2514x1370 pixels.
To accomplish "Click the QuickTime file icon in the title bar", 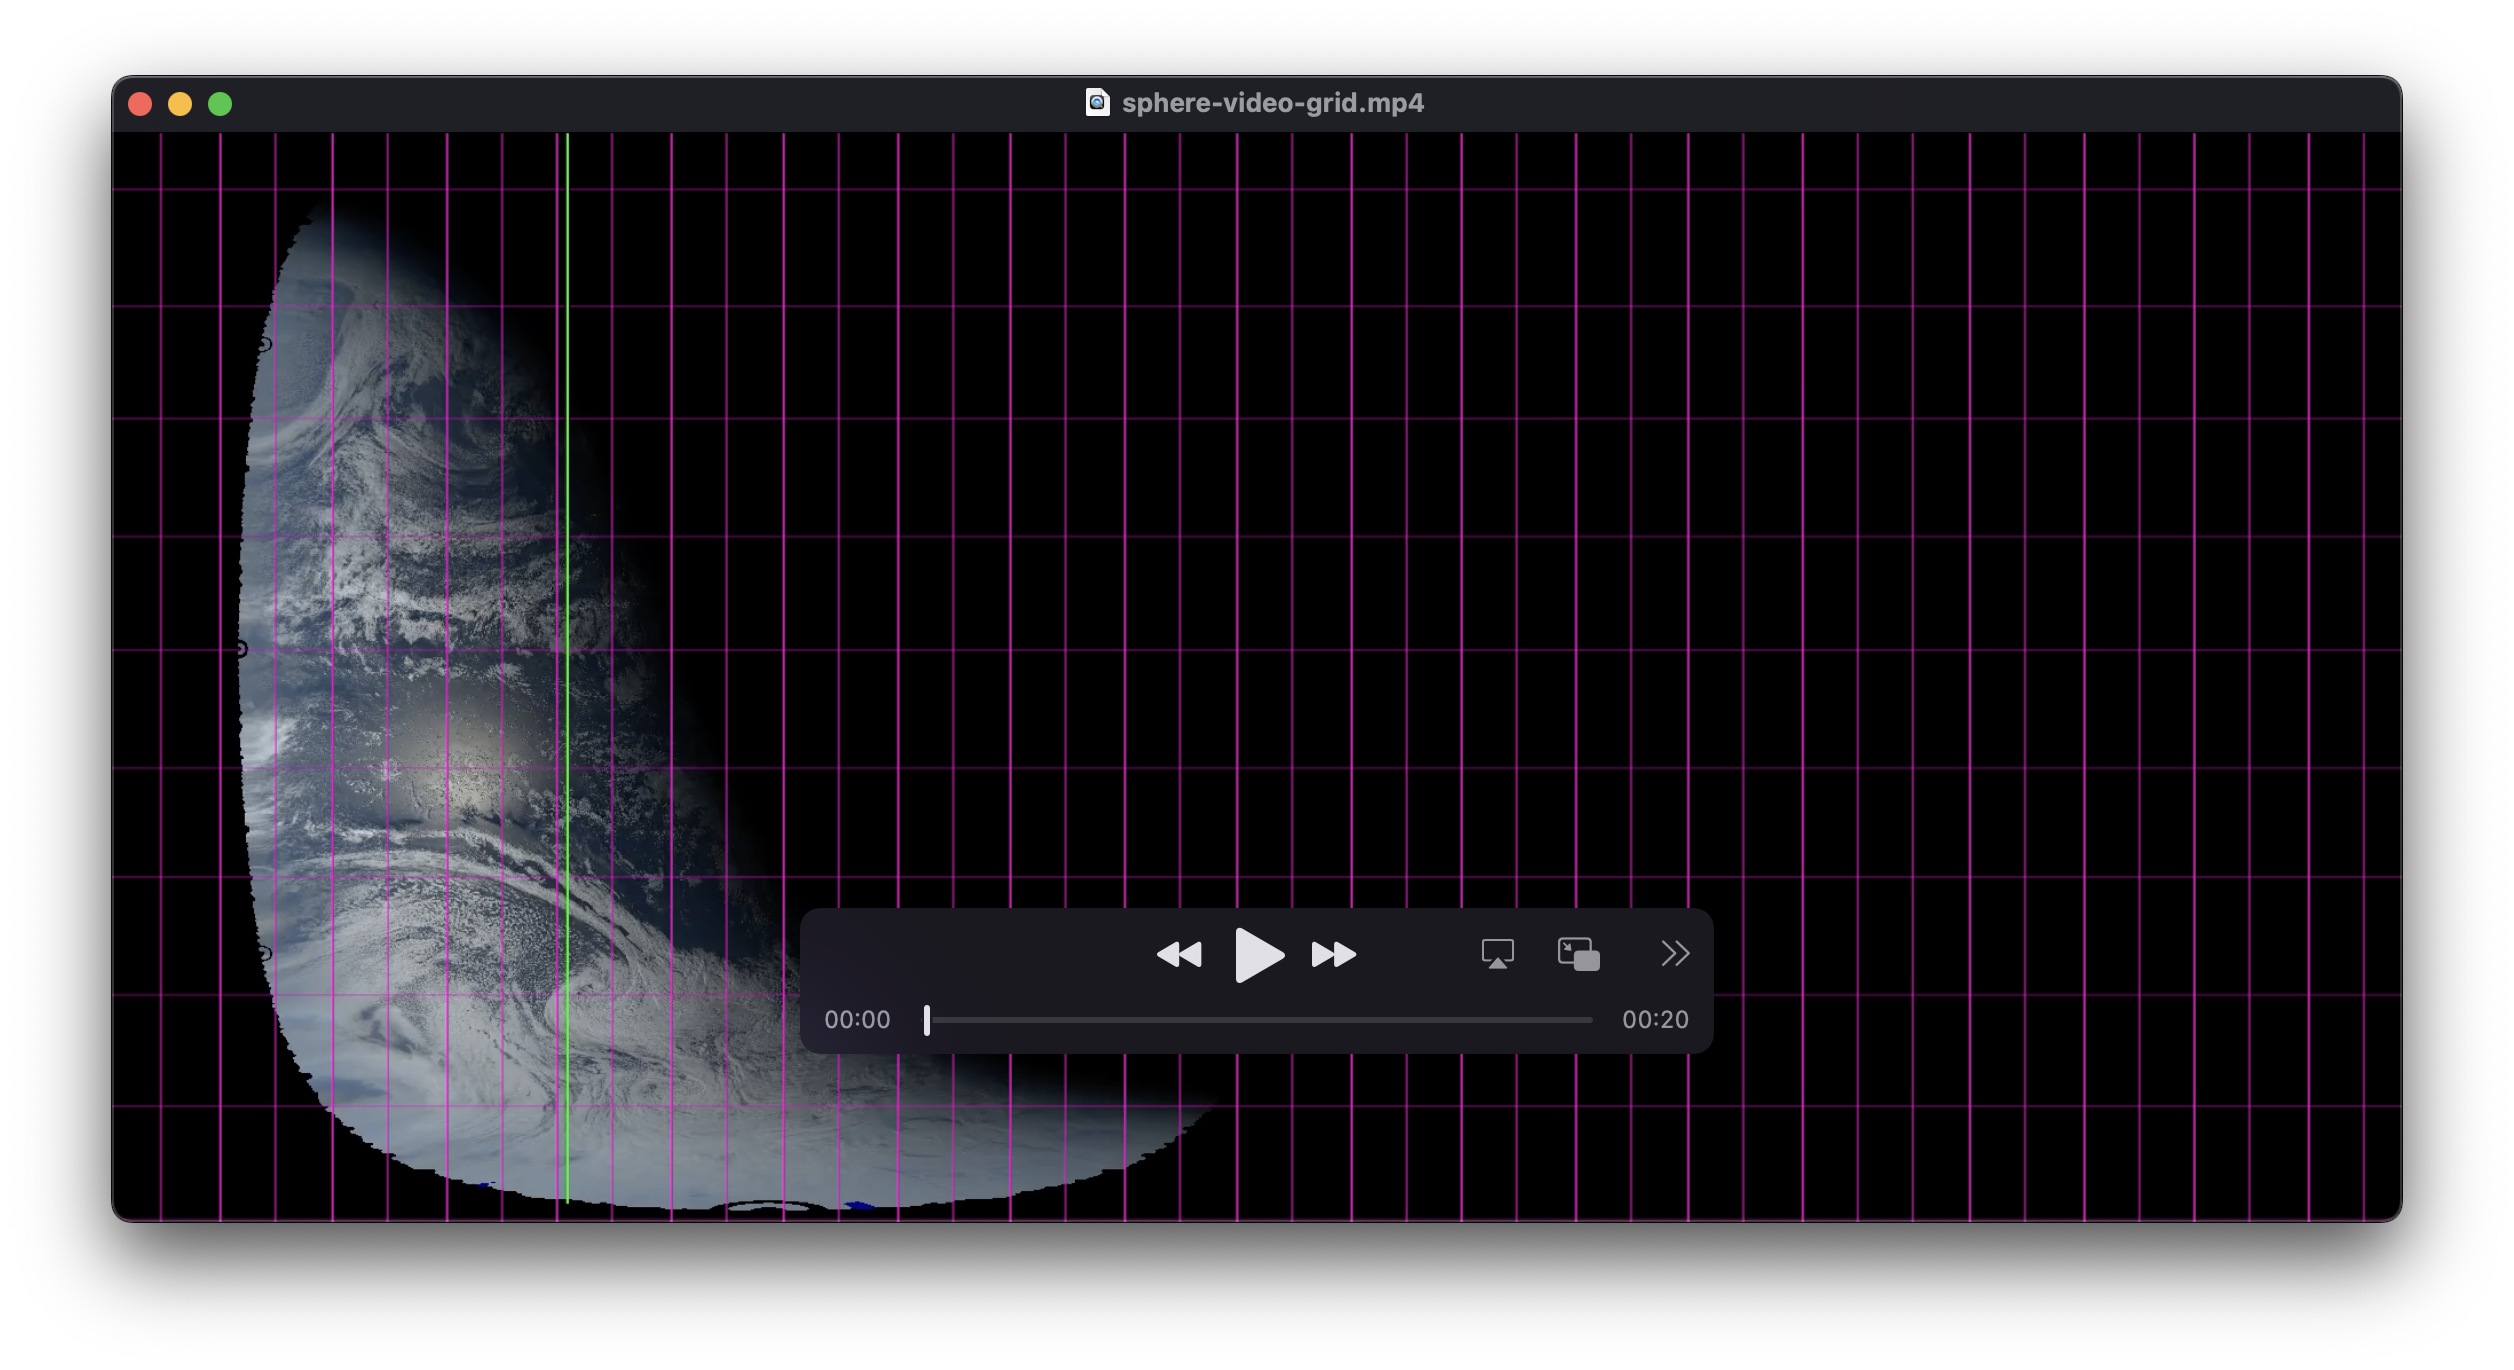I will (x=1097, y=102).
